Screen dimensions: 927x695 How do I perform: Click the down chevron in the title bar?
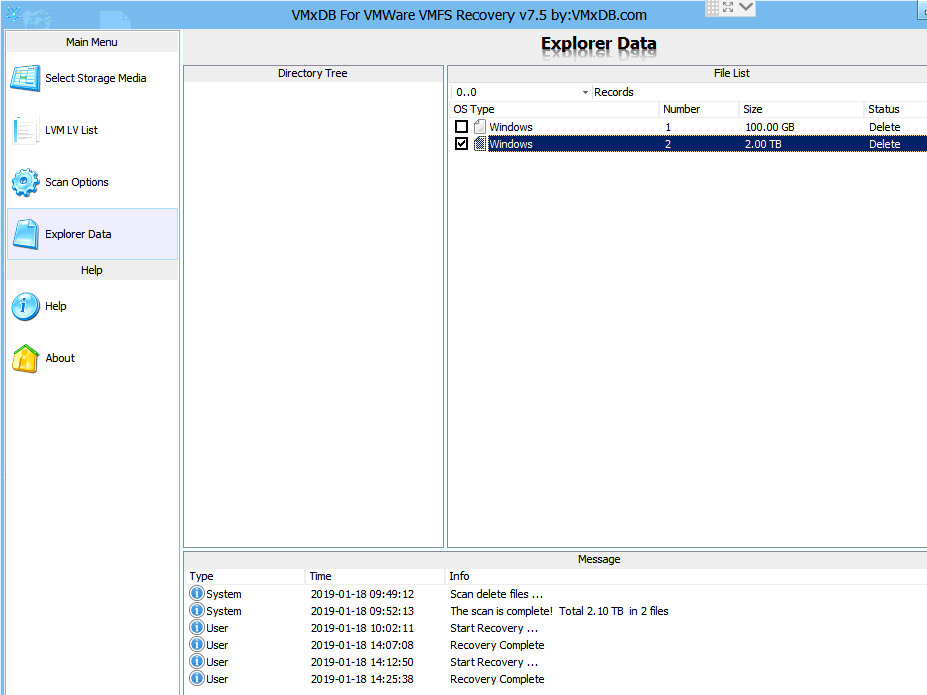tap(746, 7)
